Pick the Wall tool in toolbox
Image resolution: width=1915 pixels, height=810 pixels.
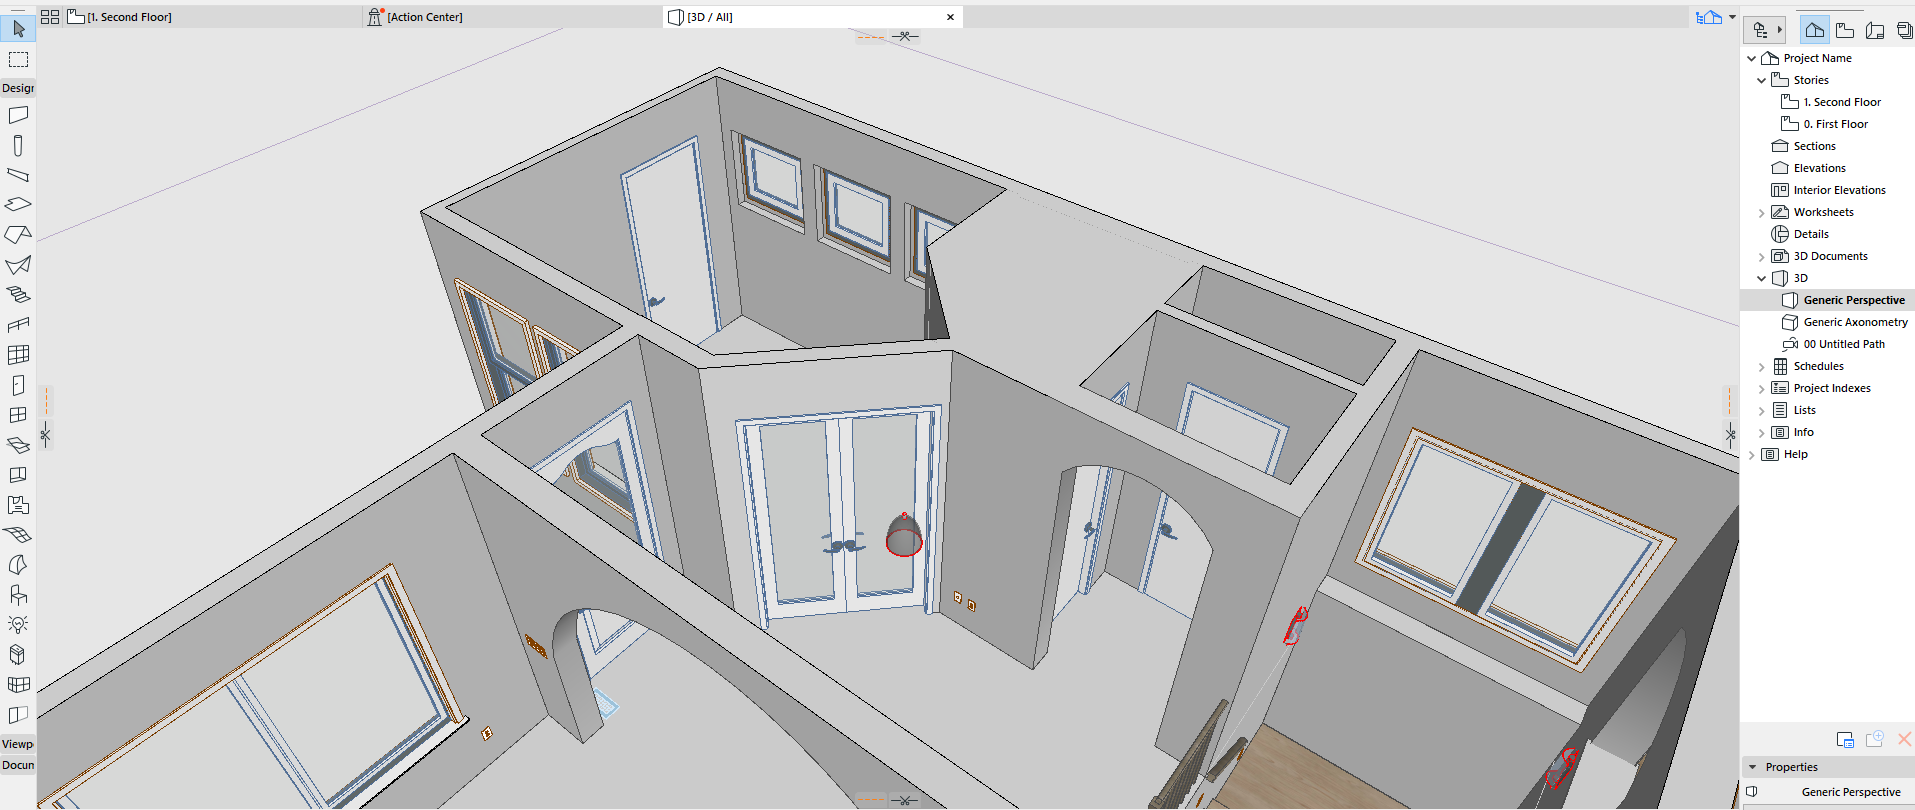pyautogui.click(x=18, y=115)
